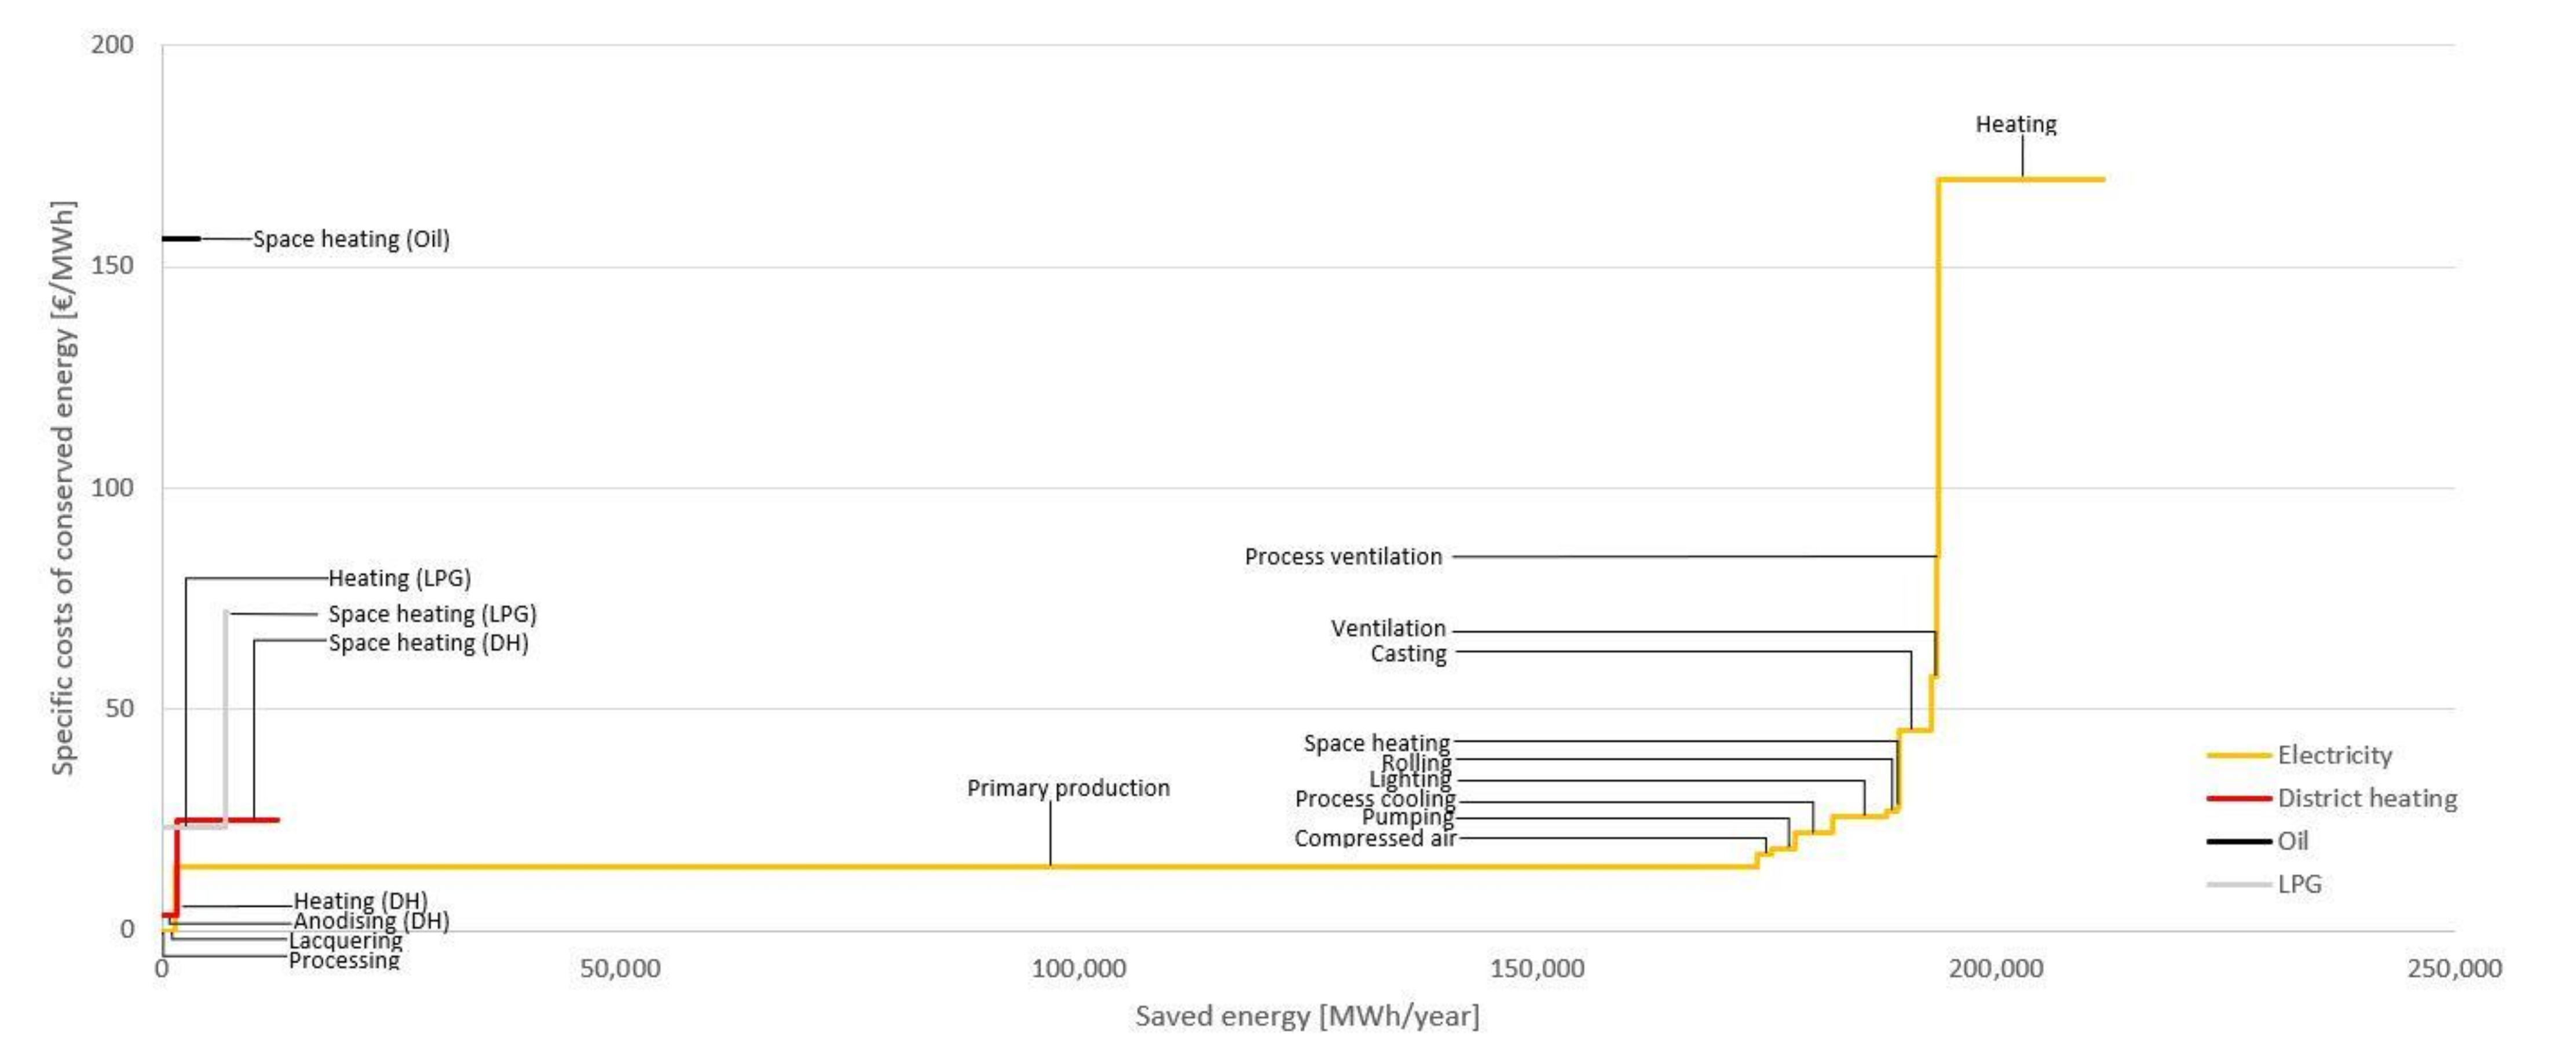
Task: Click the Casting data label
Action: point(1408,654)
